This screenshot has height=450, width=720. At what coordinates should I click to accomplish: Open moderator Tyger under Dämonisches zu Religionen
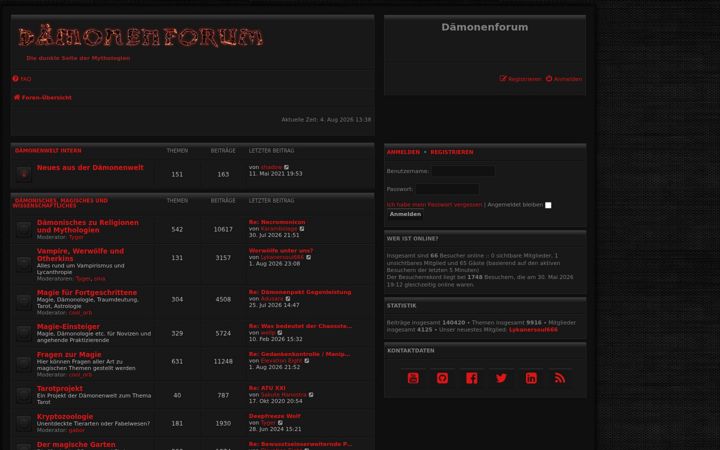[x=76, y=237]
